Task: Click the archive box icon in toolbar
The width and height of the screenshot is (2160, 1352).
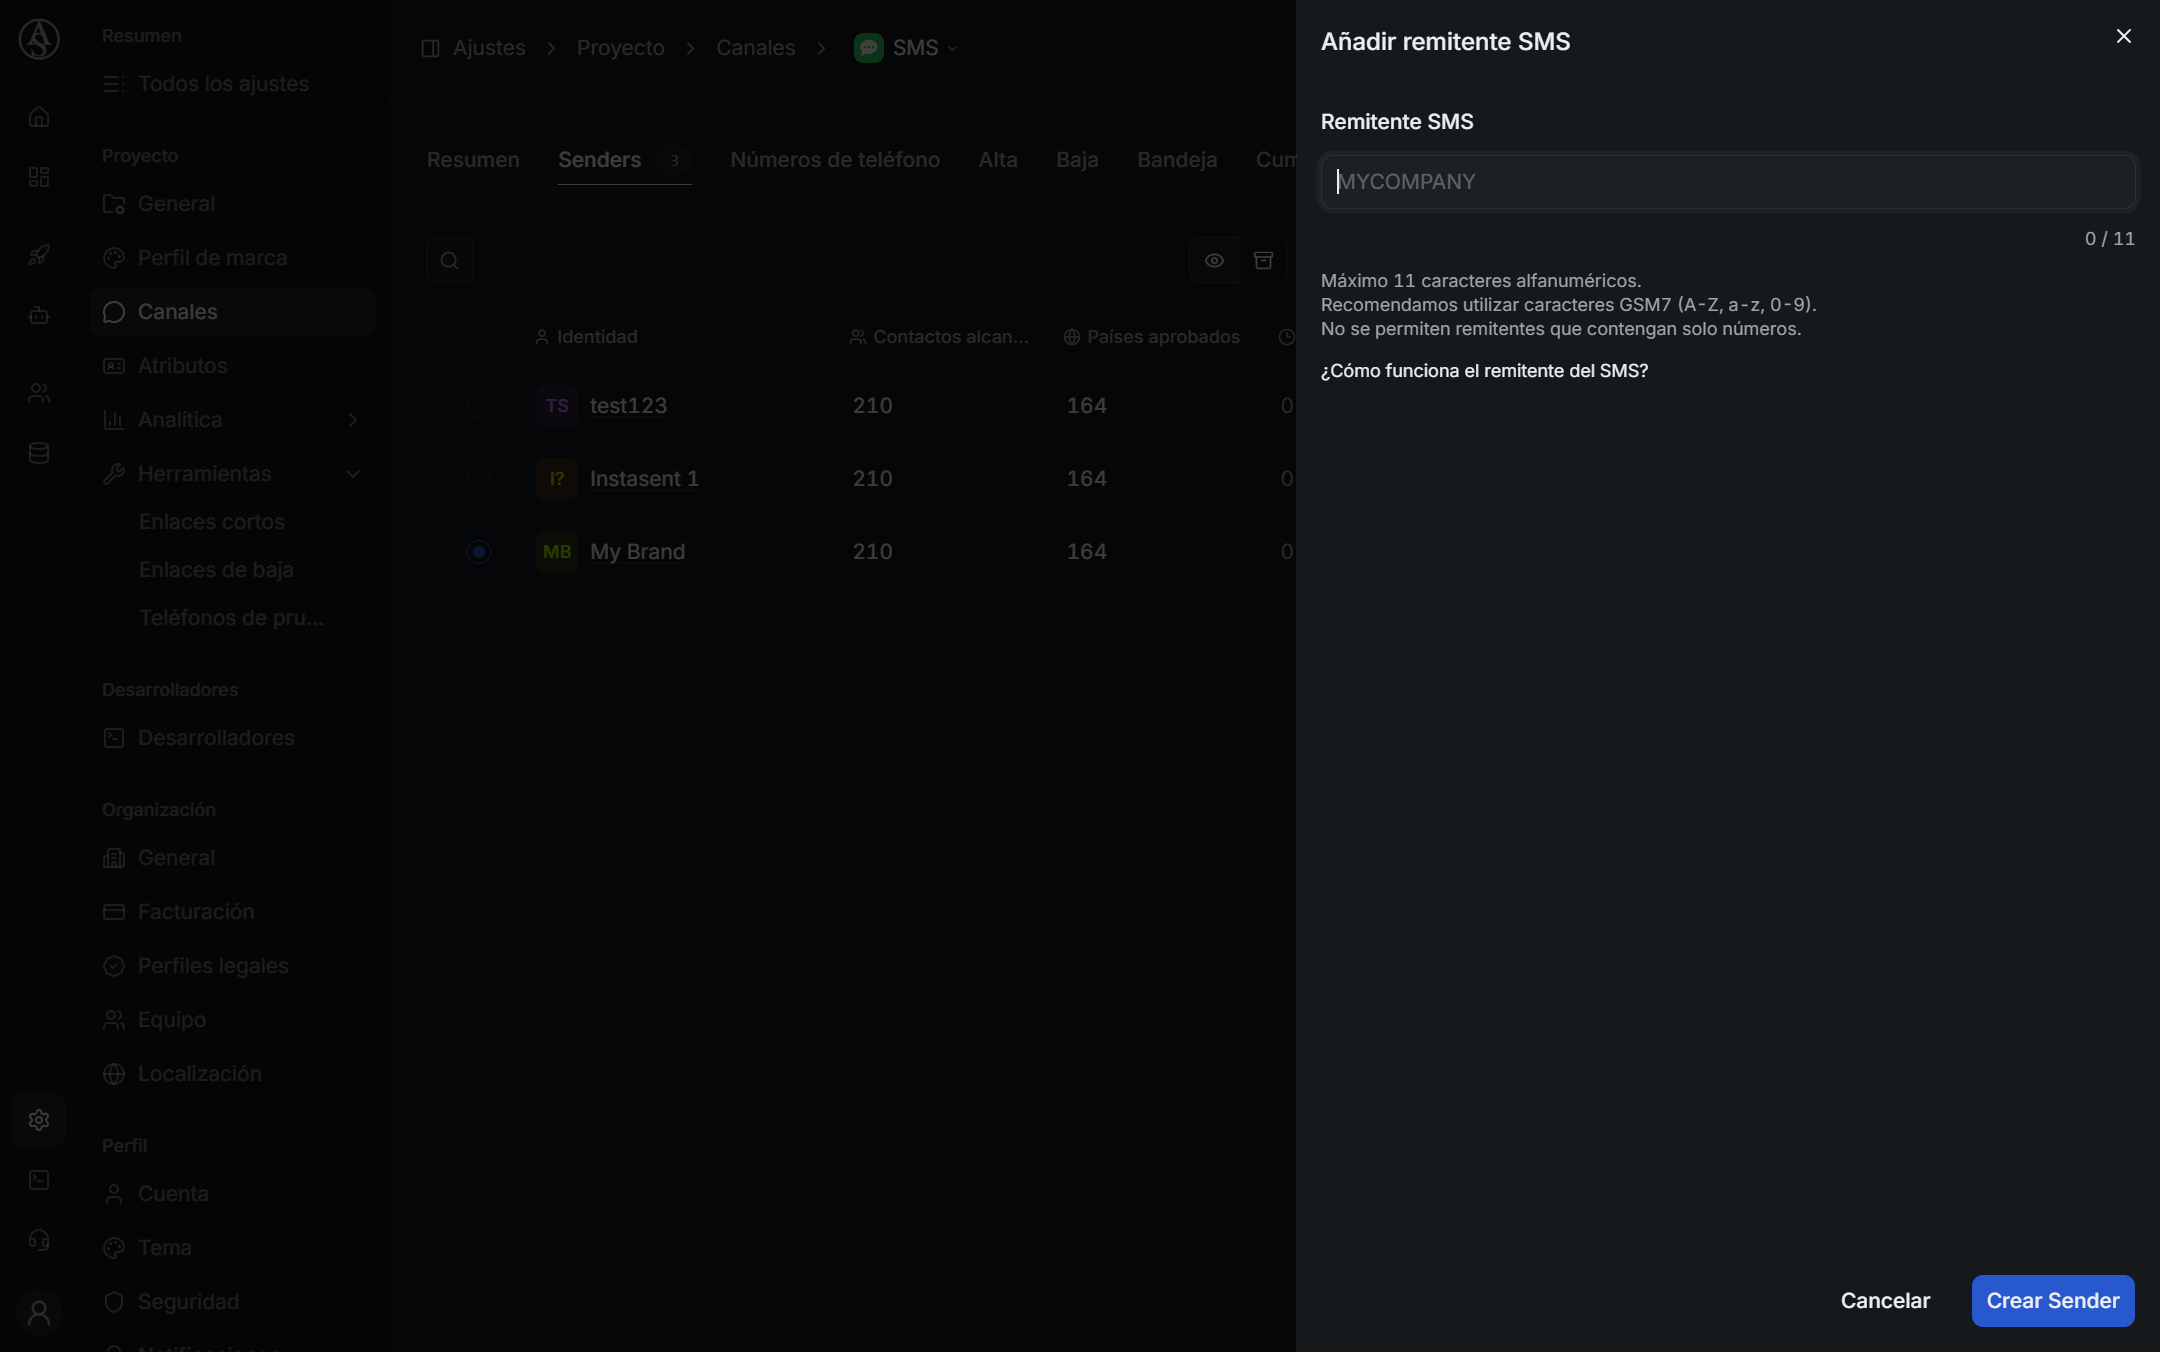Action: [1263, 261]
